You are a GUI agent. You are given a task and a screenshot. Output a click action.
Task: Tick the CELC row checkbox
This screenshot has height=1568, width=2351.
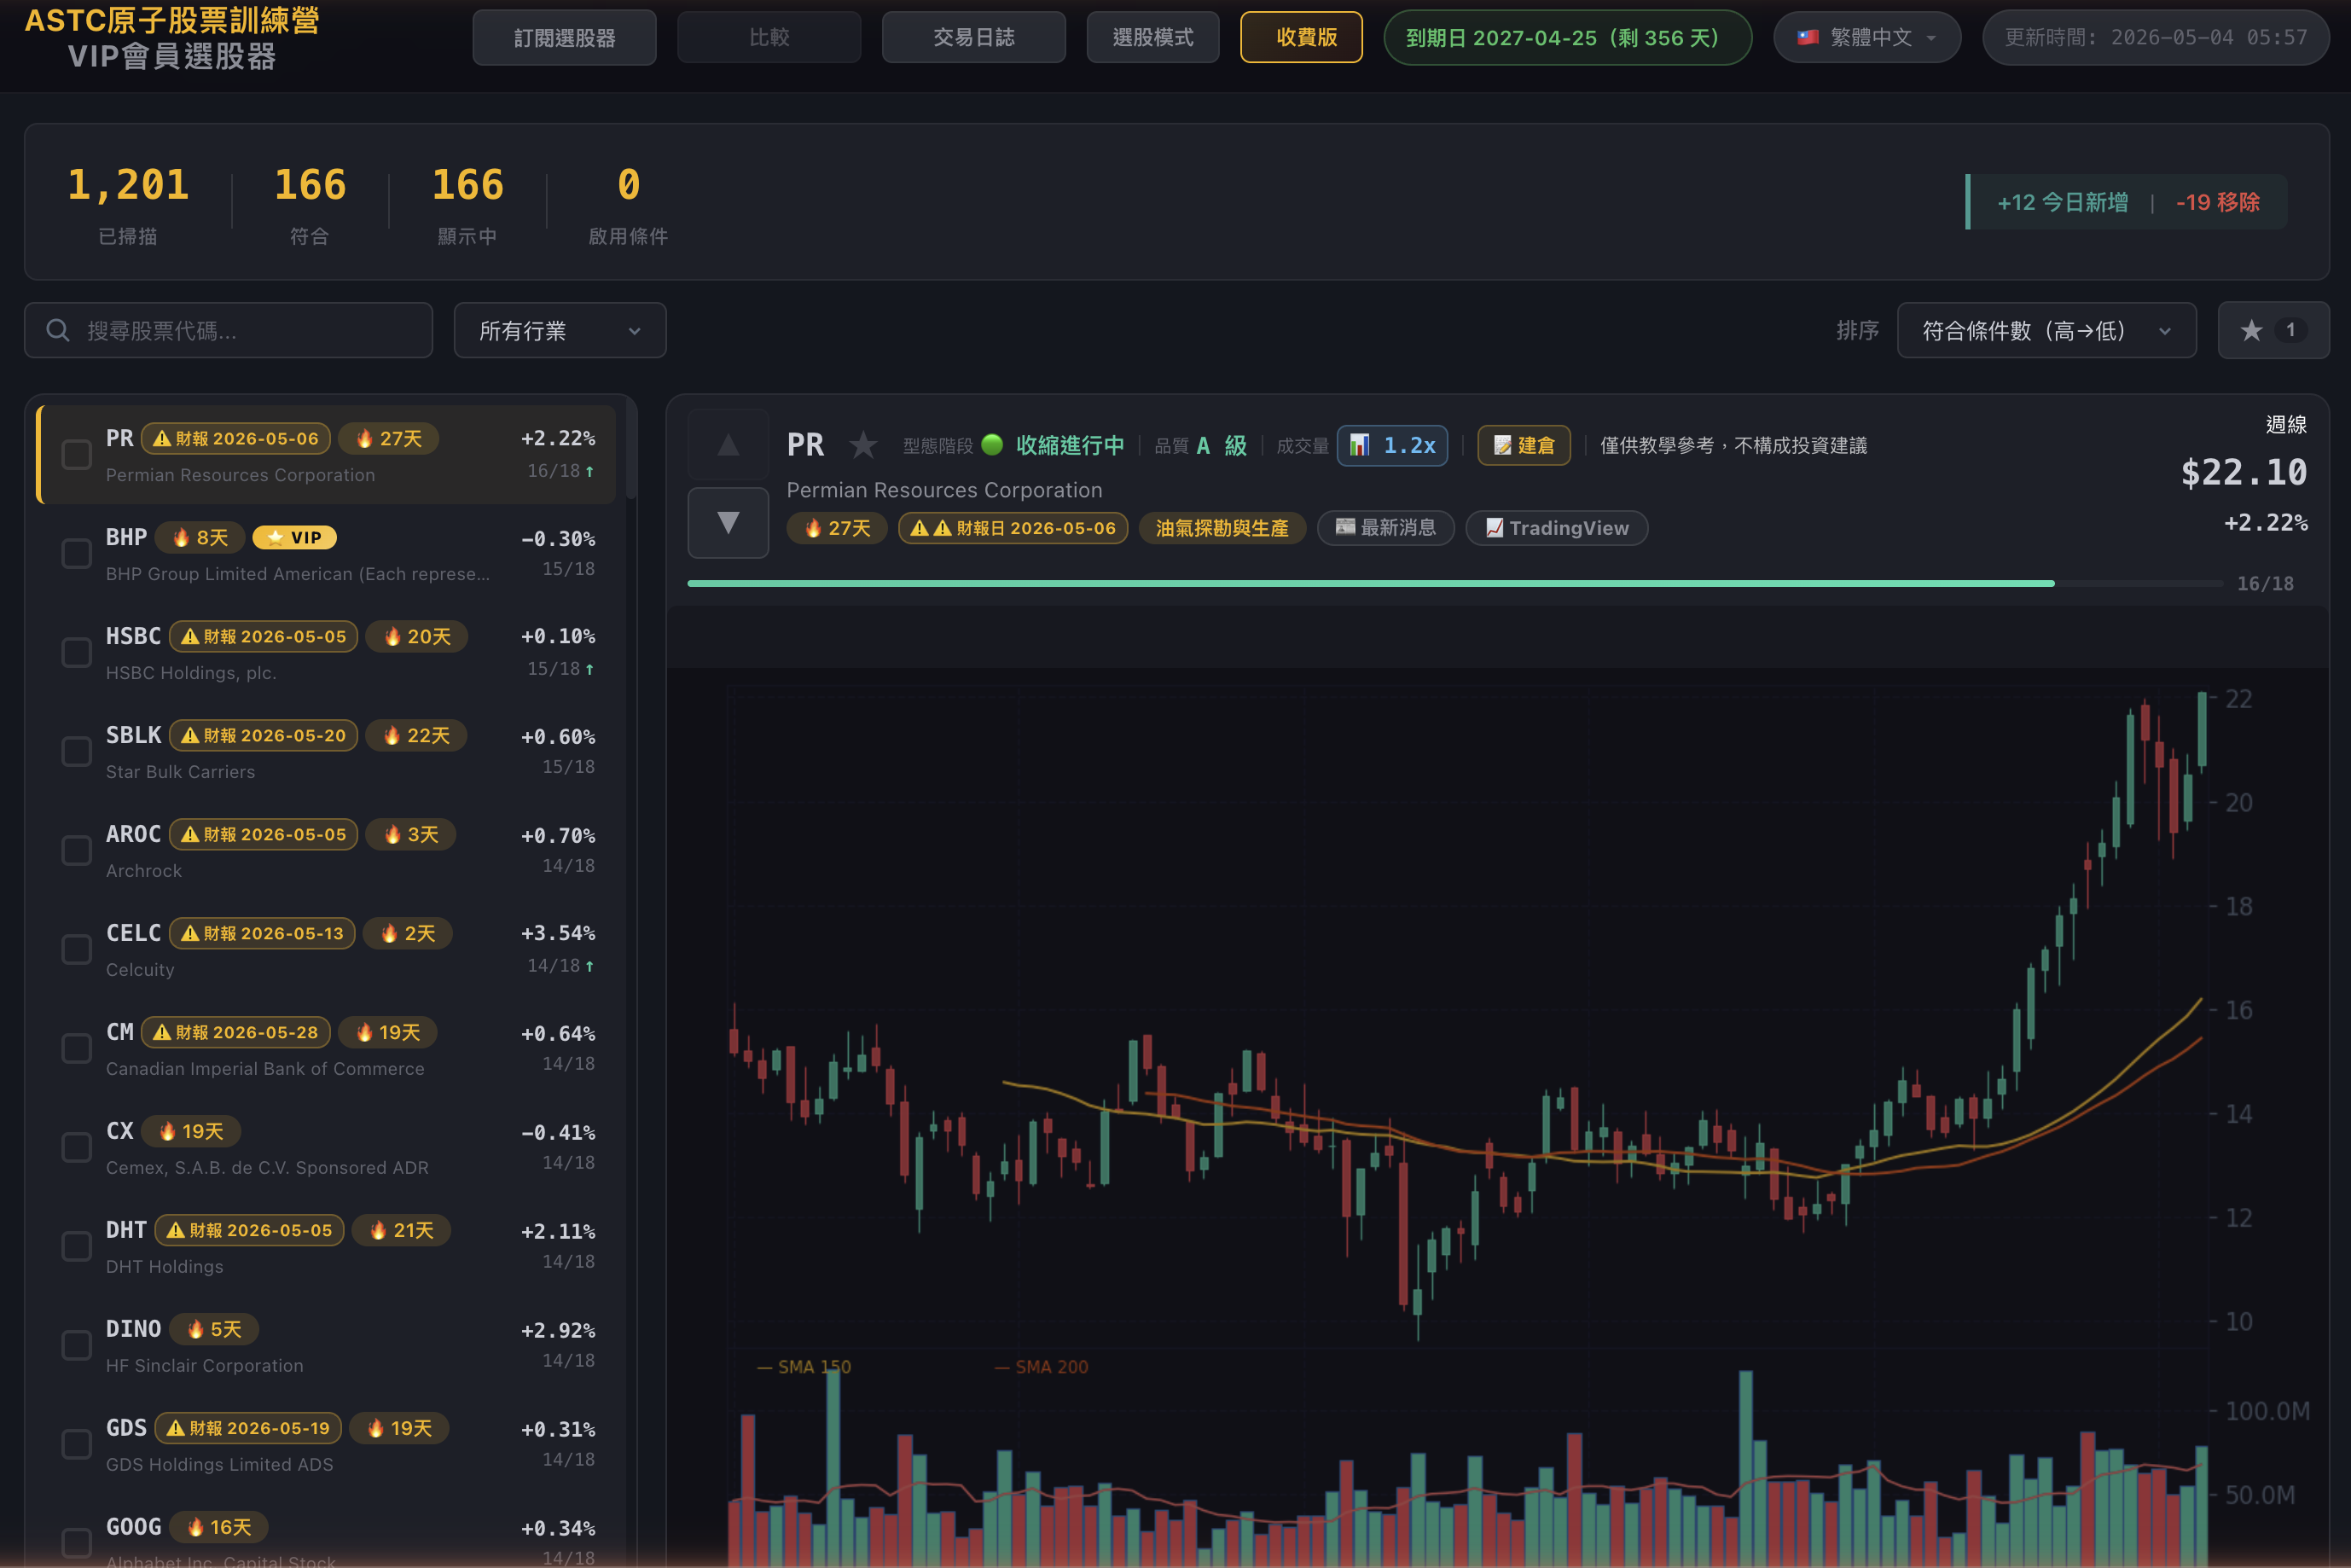pos(77,949)
